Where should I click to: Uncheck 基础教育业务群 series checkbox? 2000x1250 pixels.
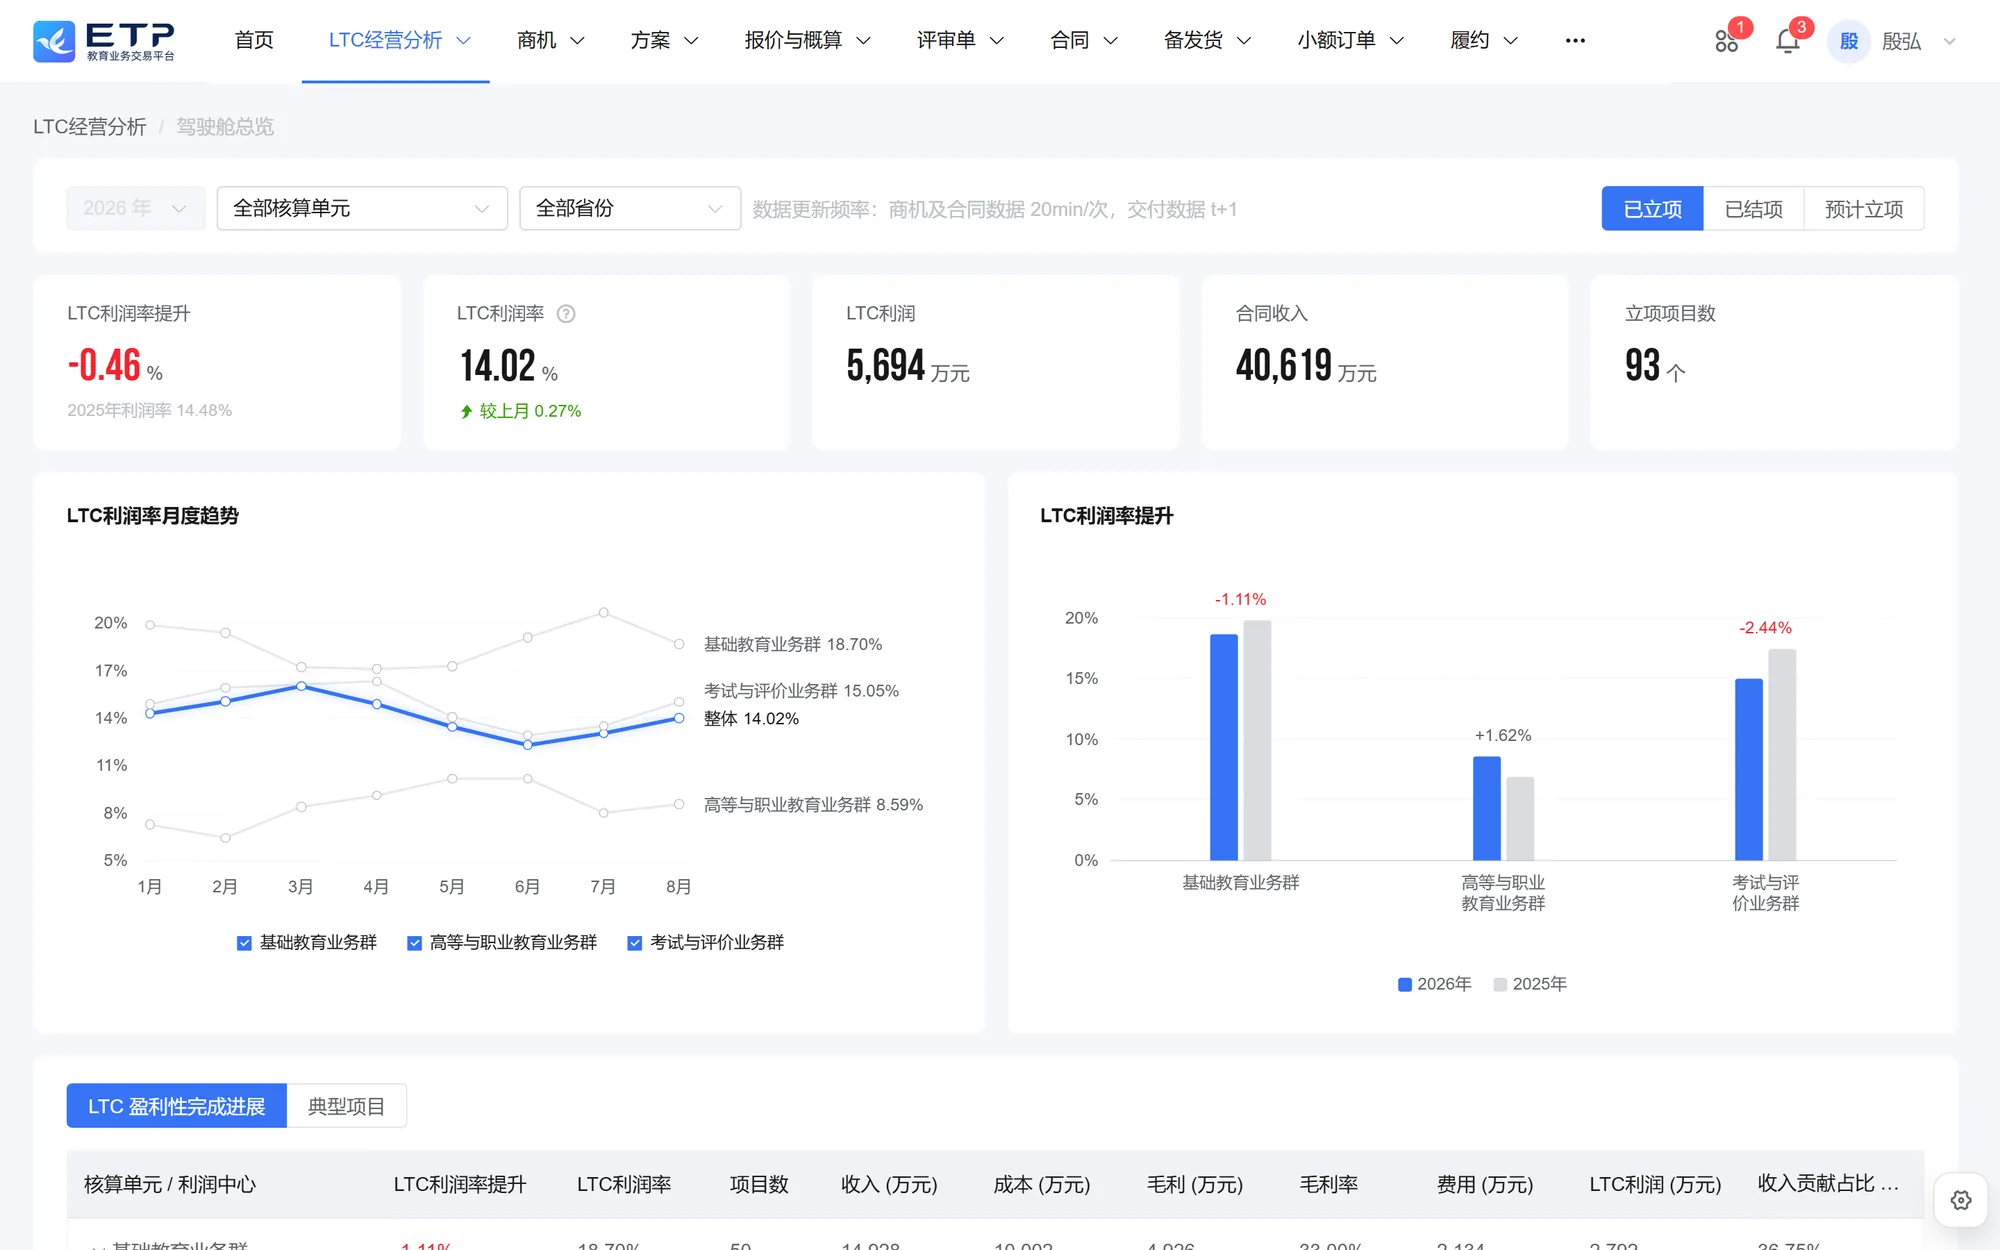(244, 943)
